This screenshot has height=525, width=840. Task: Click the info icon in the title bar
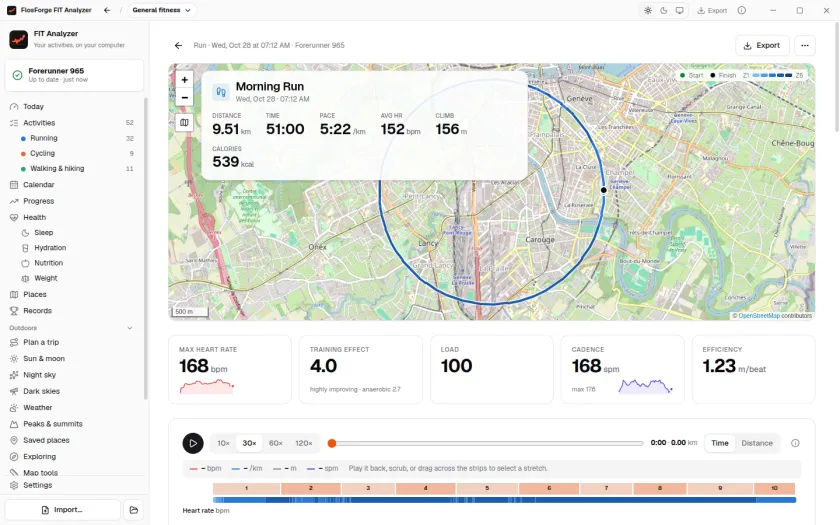[741, 10]
